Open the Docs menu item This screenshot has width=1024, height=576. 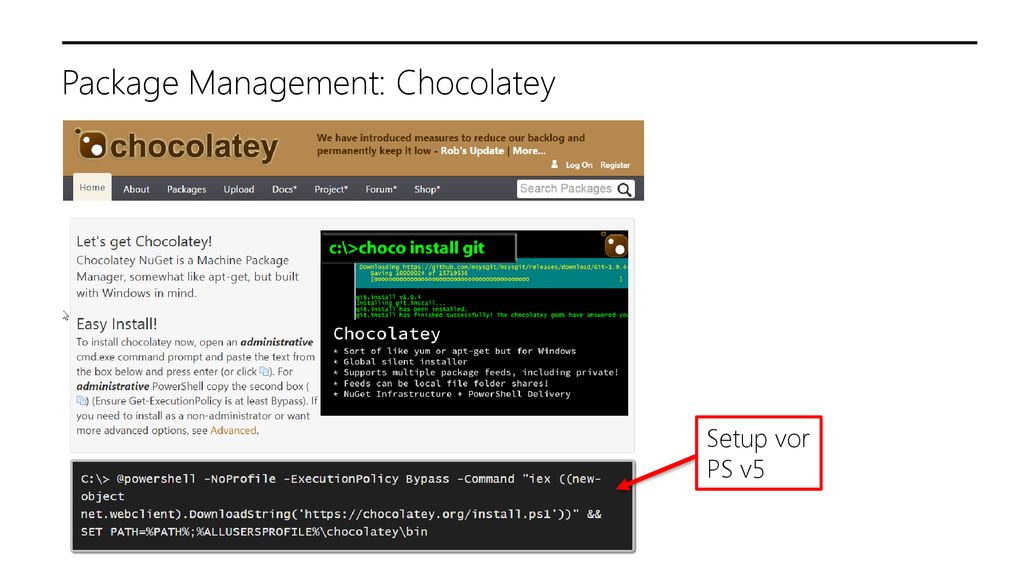point(284,189)
